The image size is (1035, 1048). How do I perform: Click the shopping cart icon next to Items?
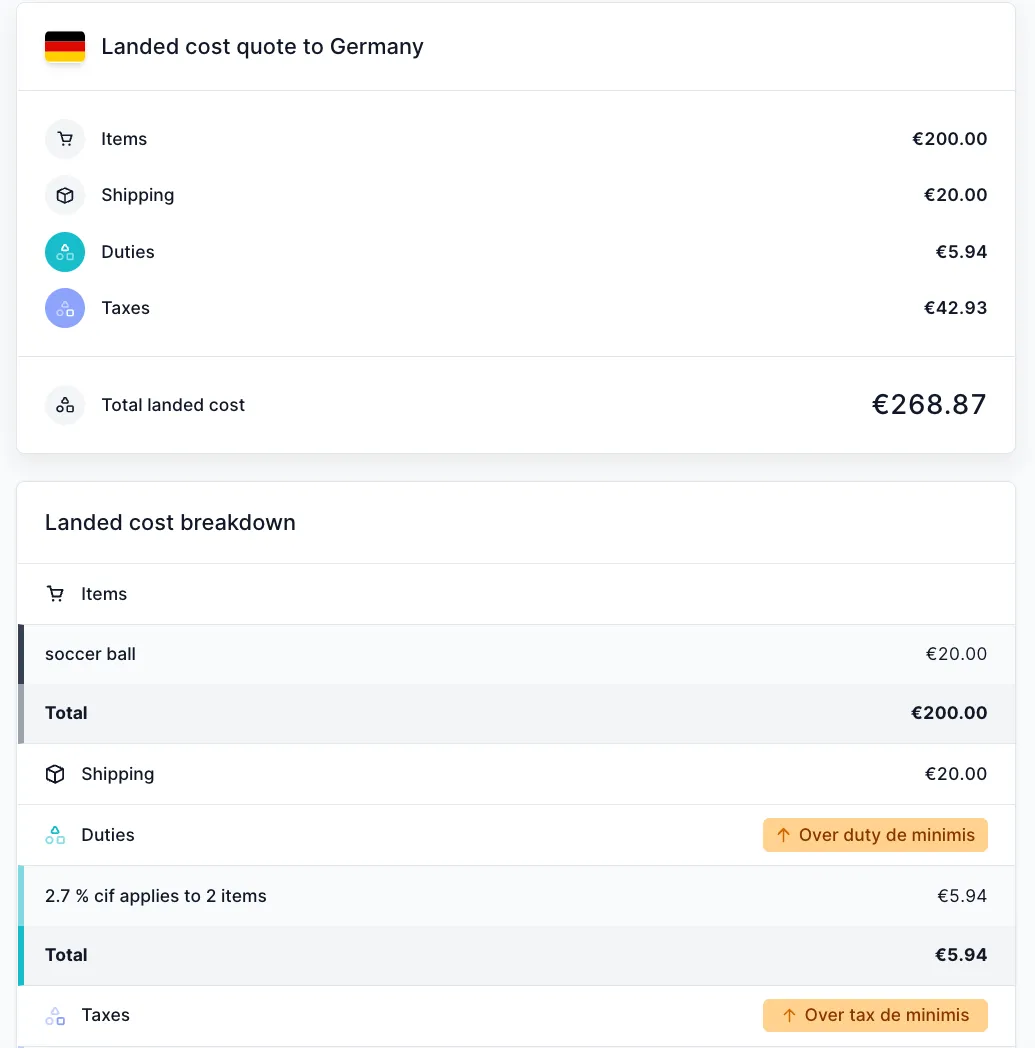click(64, 139)
